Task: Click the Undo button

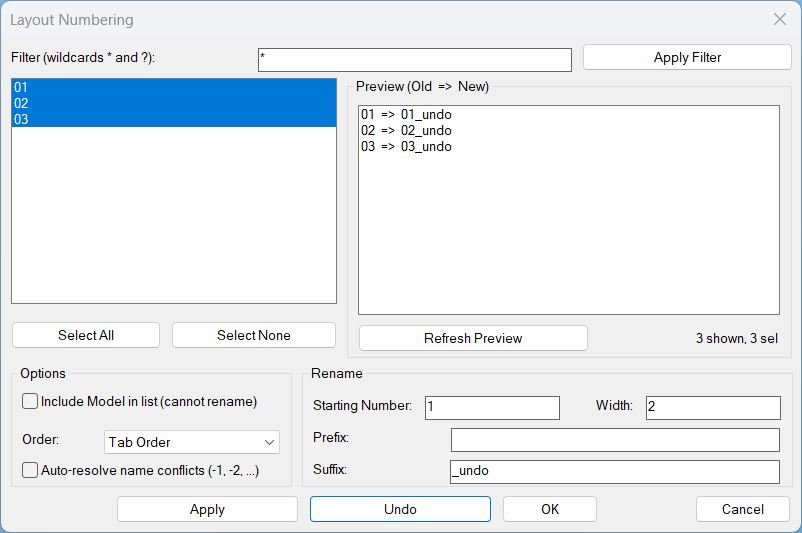Action: click(x=400, y=509)
